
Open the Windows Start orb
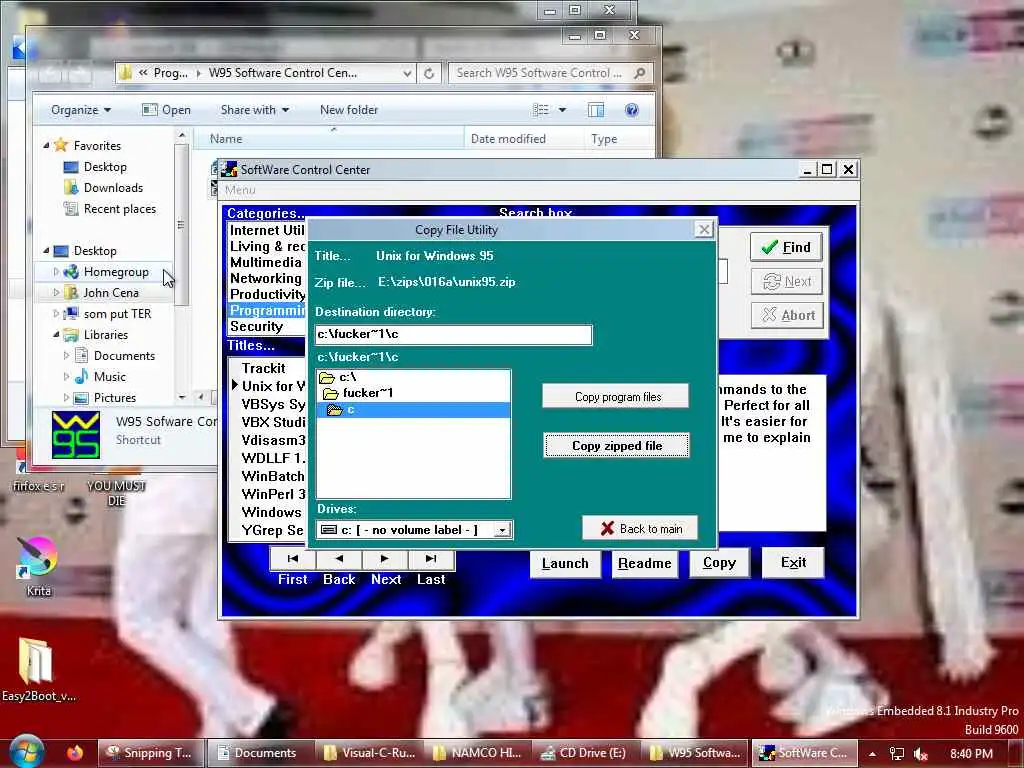click(26, 752)
